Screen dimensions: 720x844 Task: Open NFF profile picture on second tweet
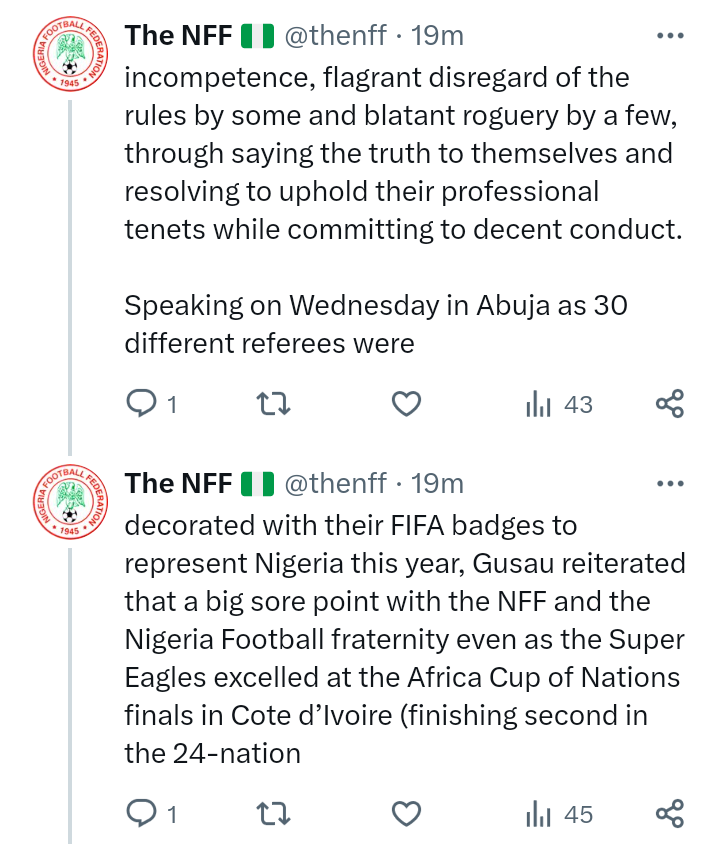pyautogui.click(x=69, y=503)
